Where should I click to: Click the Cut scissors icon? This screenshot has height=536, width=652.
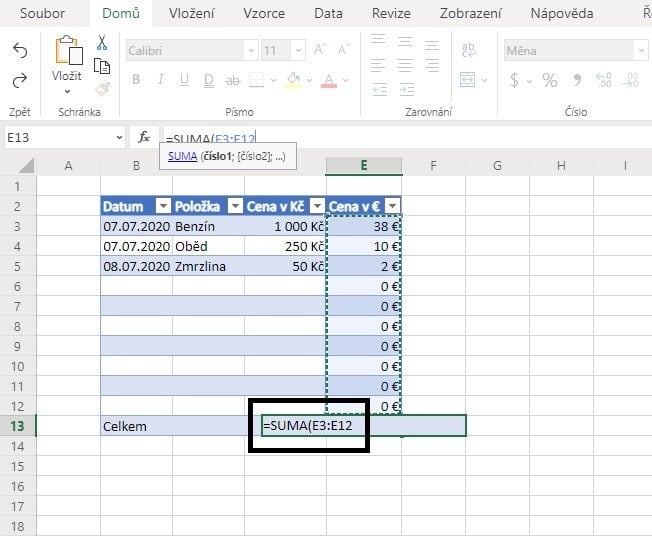tap(102, 43)
